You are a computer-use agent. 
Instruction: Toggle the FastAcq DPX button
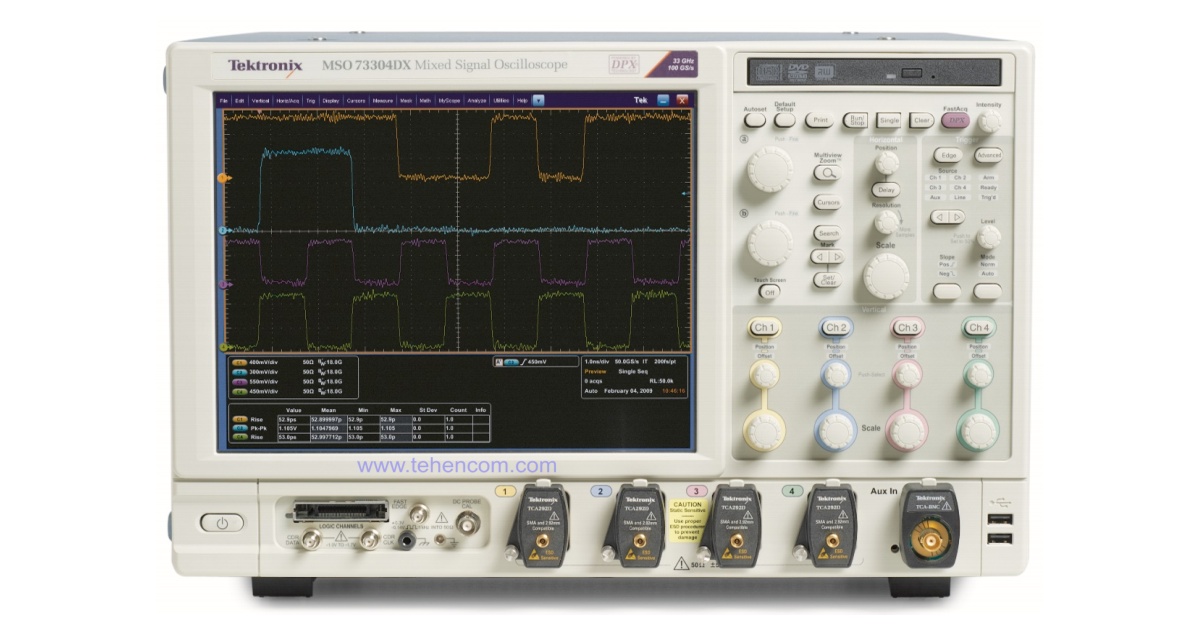coord(956,120)
